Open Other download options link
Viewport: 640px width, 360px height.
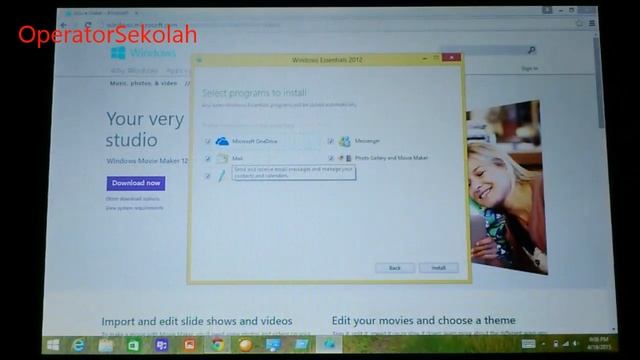coord(133,199)
